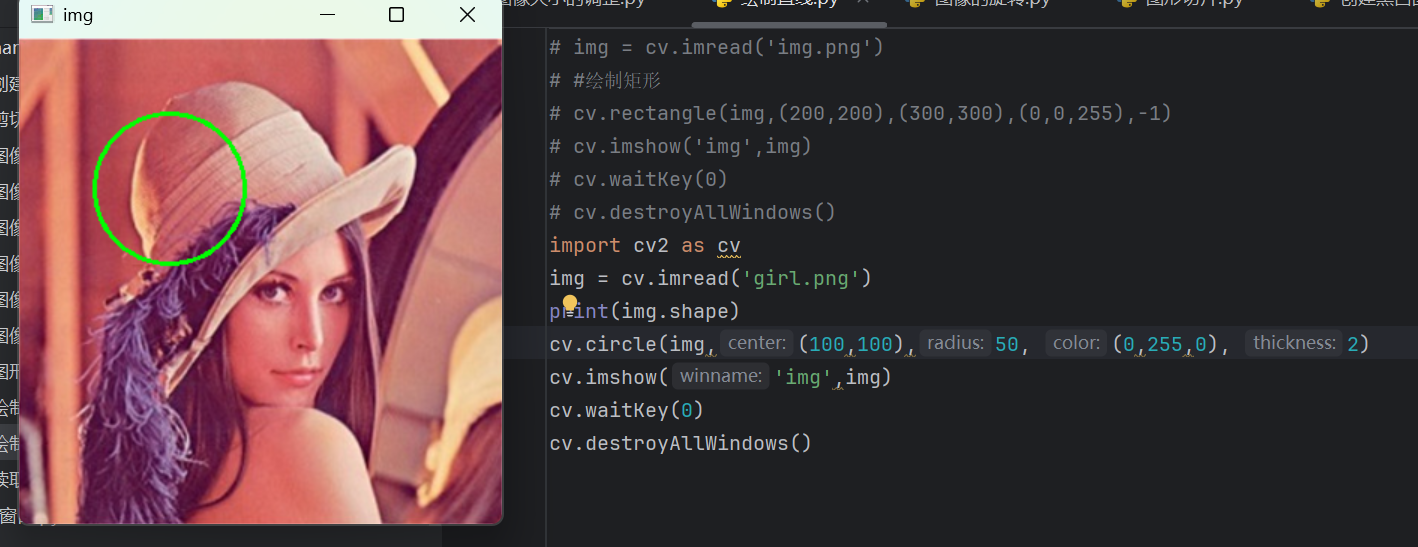Click the '# #绘制矩形' comment line

pos(605,80)
